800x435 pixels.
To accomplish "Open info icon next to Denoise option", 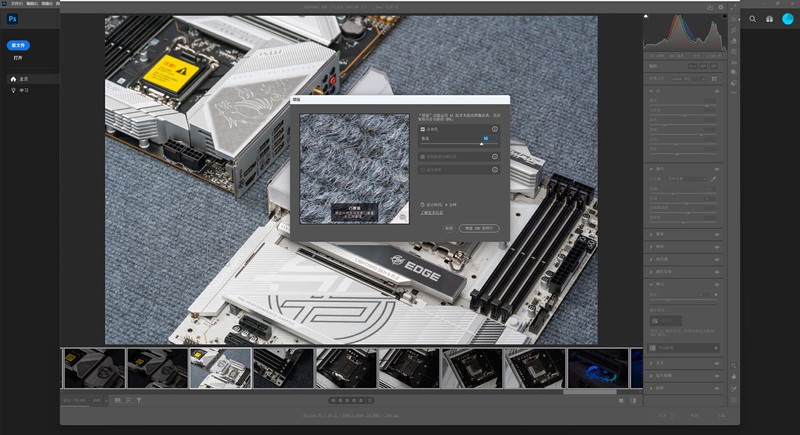I will coord(494,129).
